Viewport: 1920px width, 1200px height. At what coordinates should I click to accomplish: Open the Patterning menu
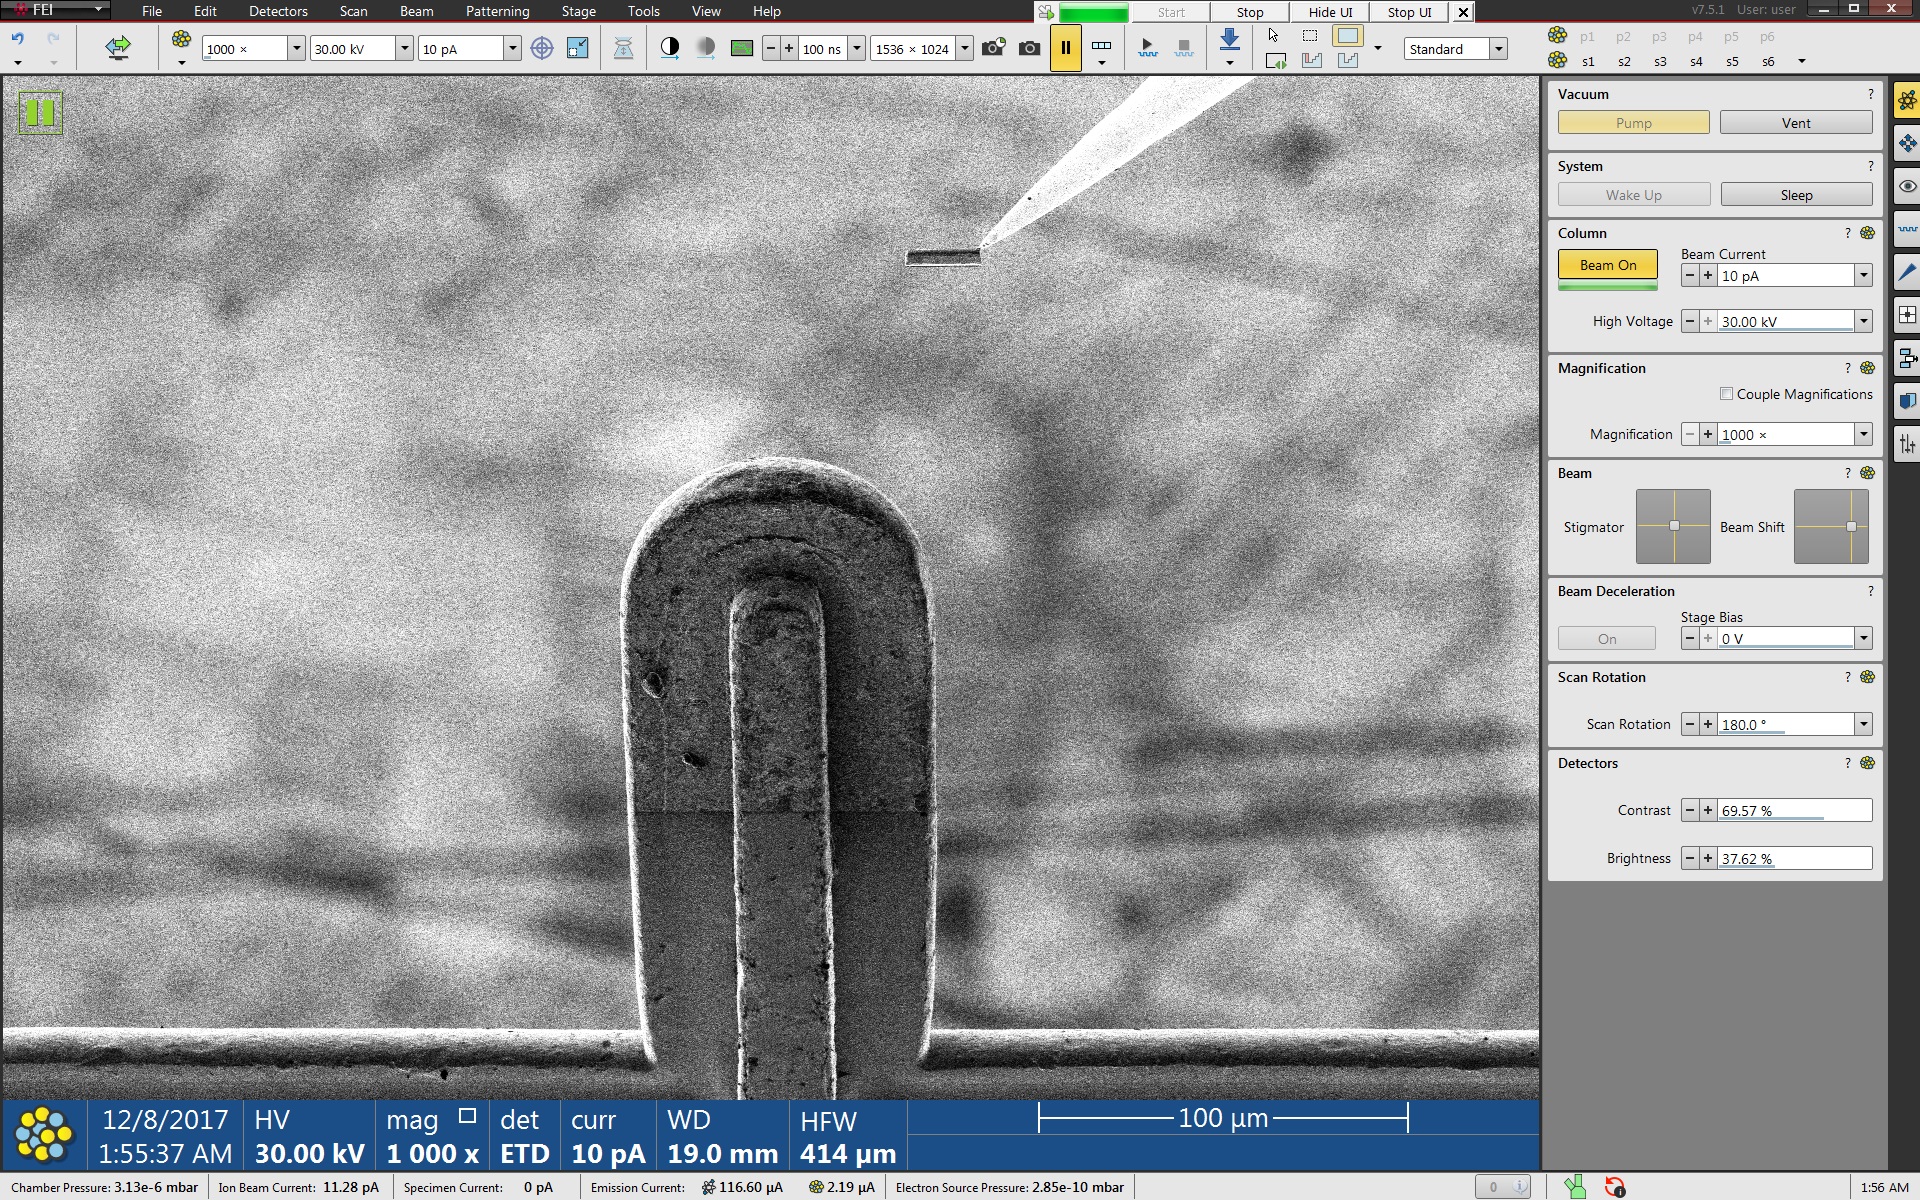[x=497, y=11]
